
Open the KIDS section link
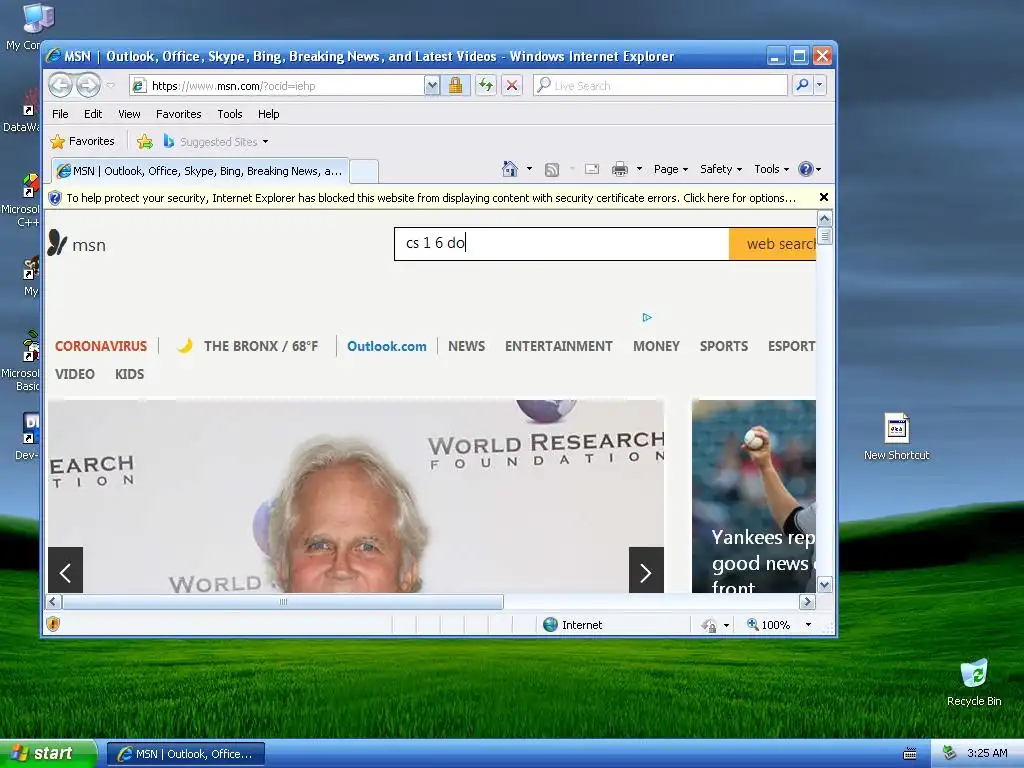[x=129, y=374]
